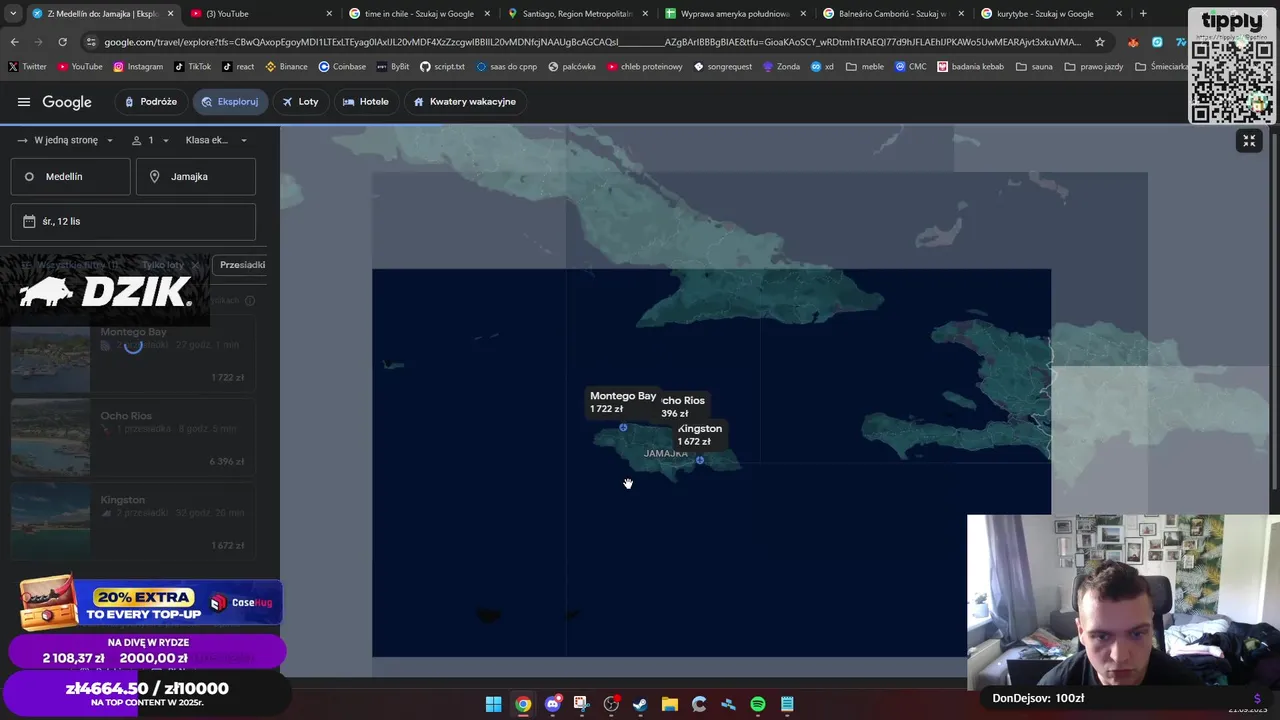1280x720 pixels.
Task: Open Notepad from the taskbar
Action: 787,704
